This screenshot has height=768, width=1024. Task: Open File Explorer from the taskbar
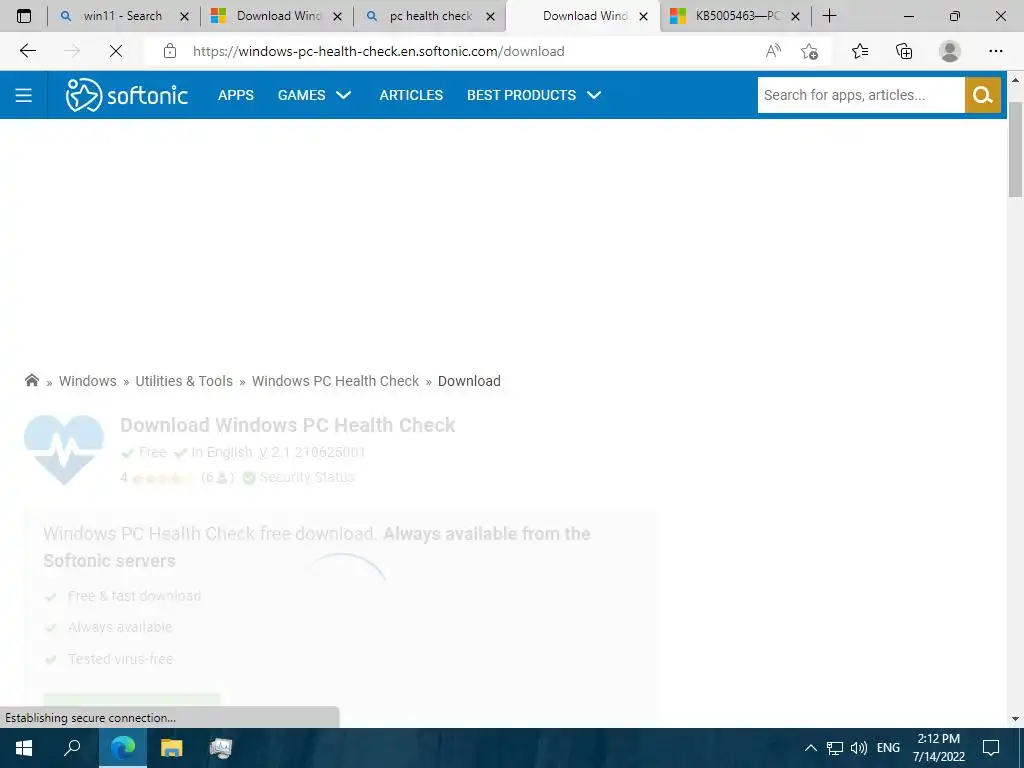[172, 748]
